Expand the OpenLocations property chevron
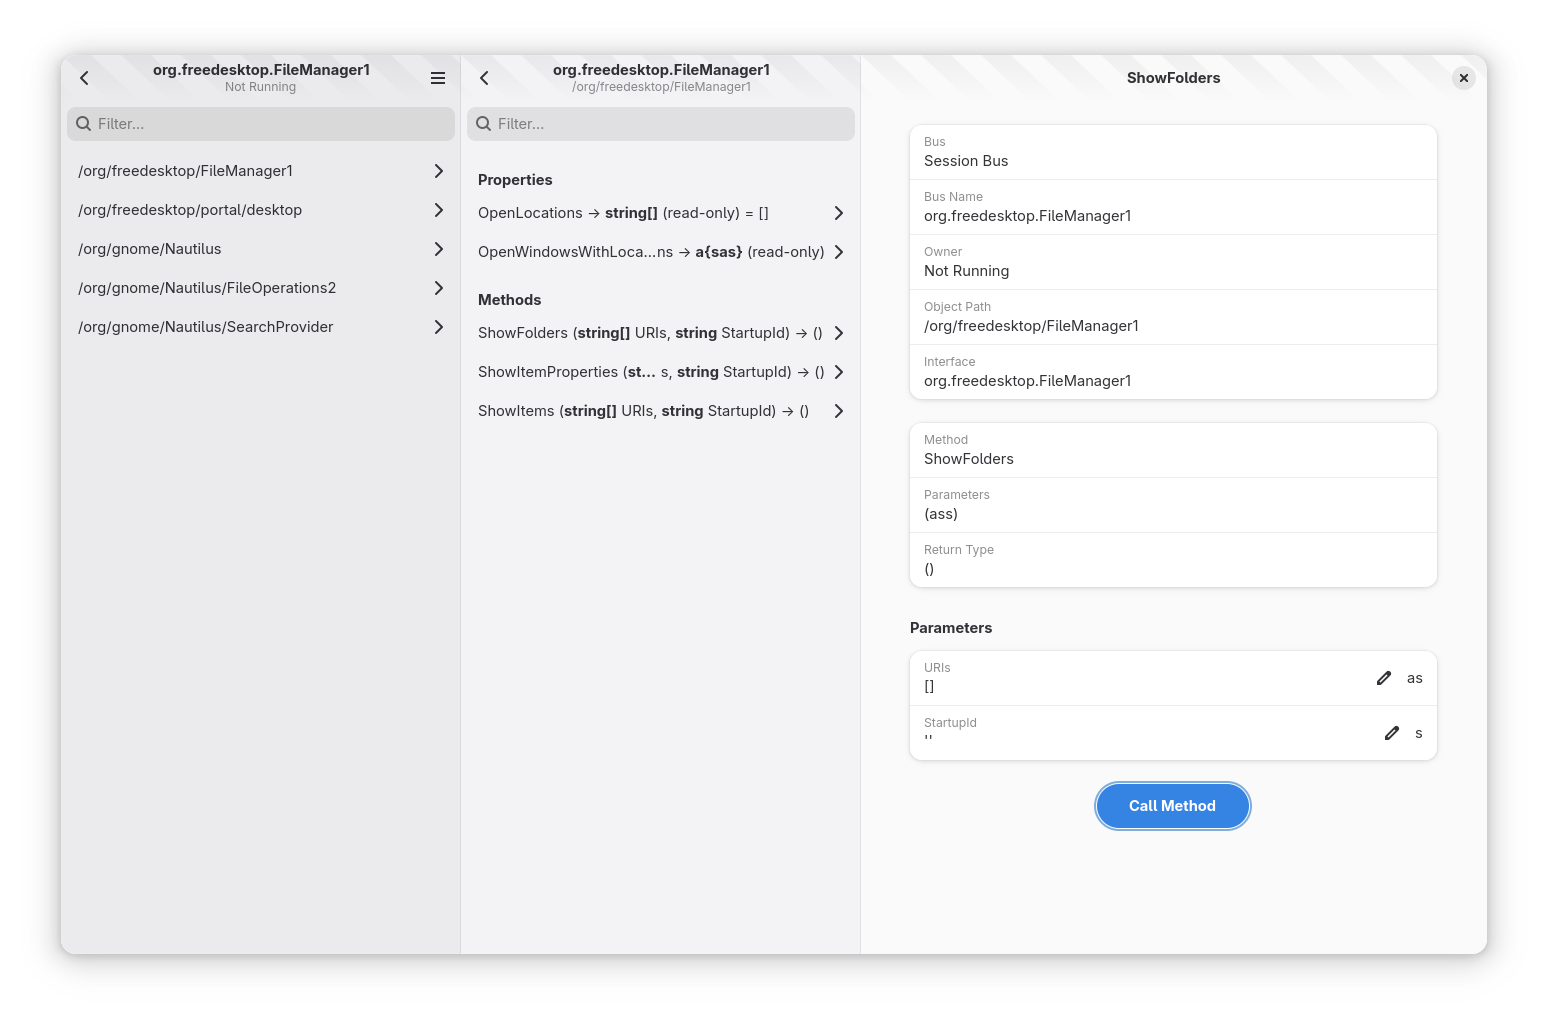This screenshot has width=1548, height=1021. point(838,213)
